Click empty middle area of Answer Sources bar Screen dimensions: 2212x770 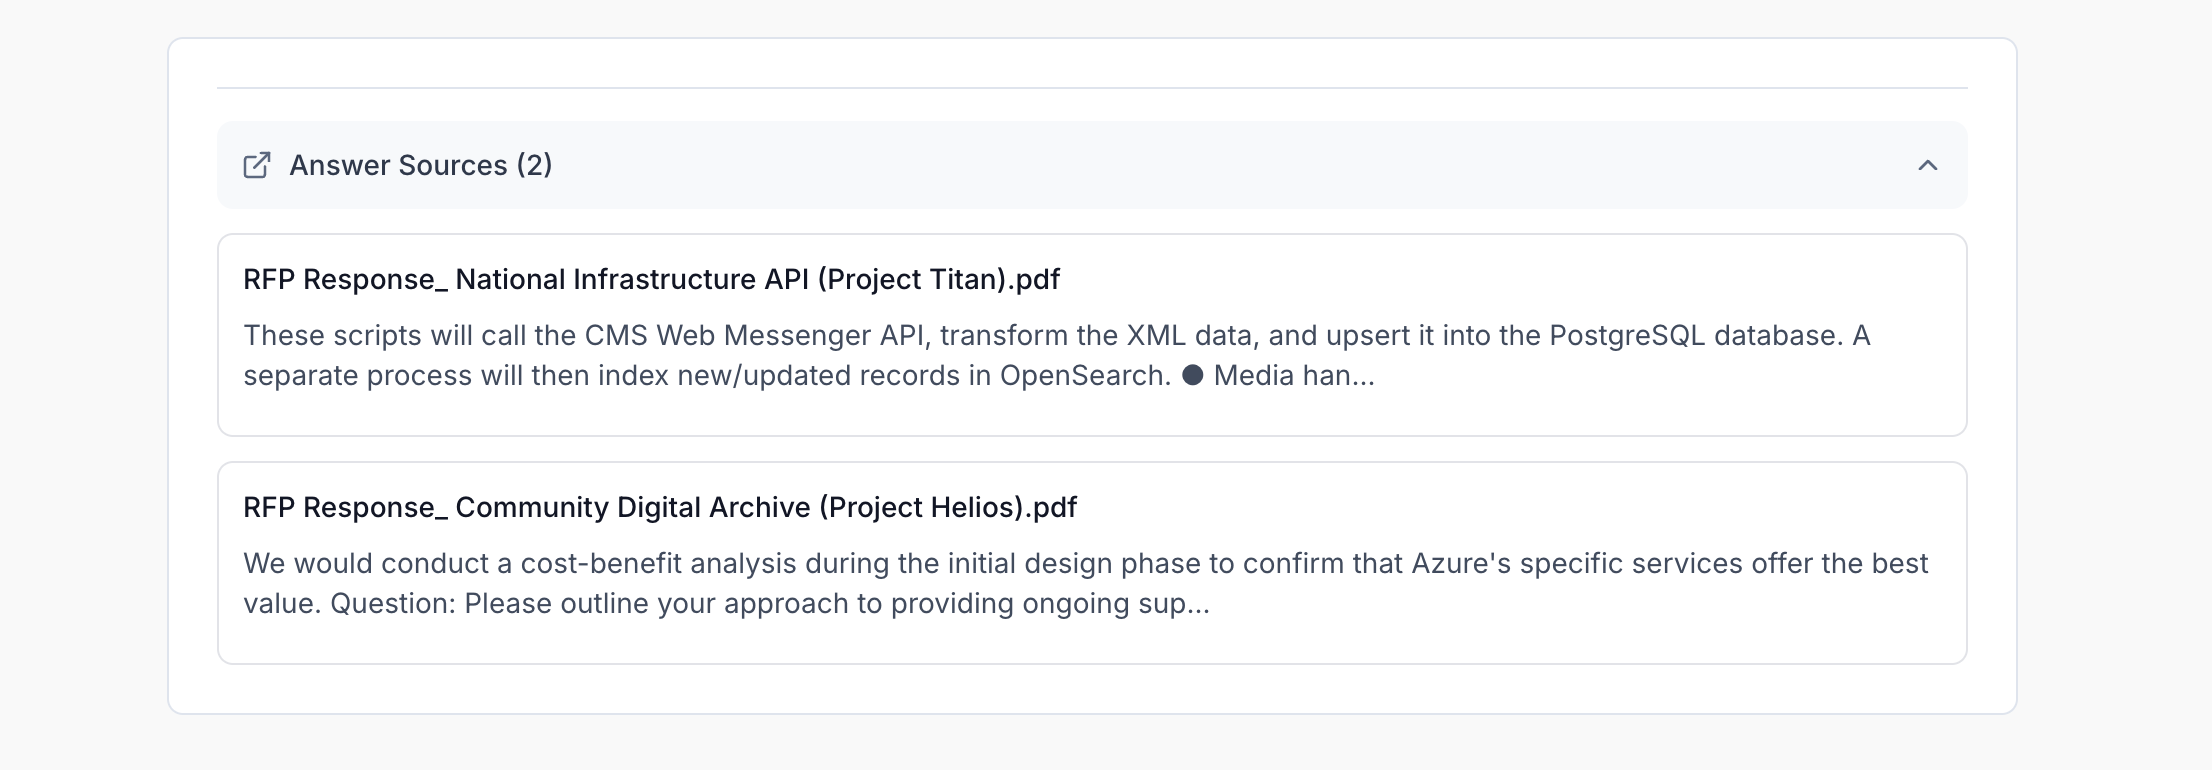point(1200,165)
